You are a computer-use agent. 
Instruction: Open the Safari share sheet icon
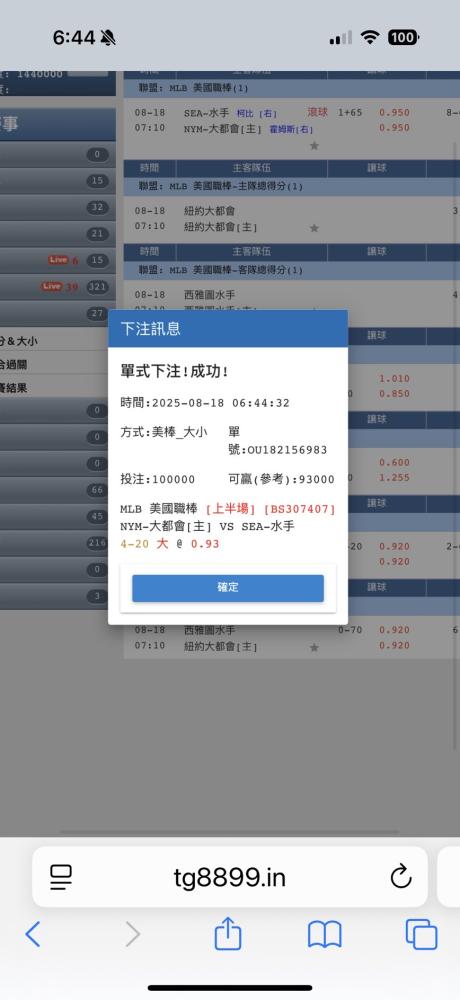(228, 933)
